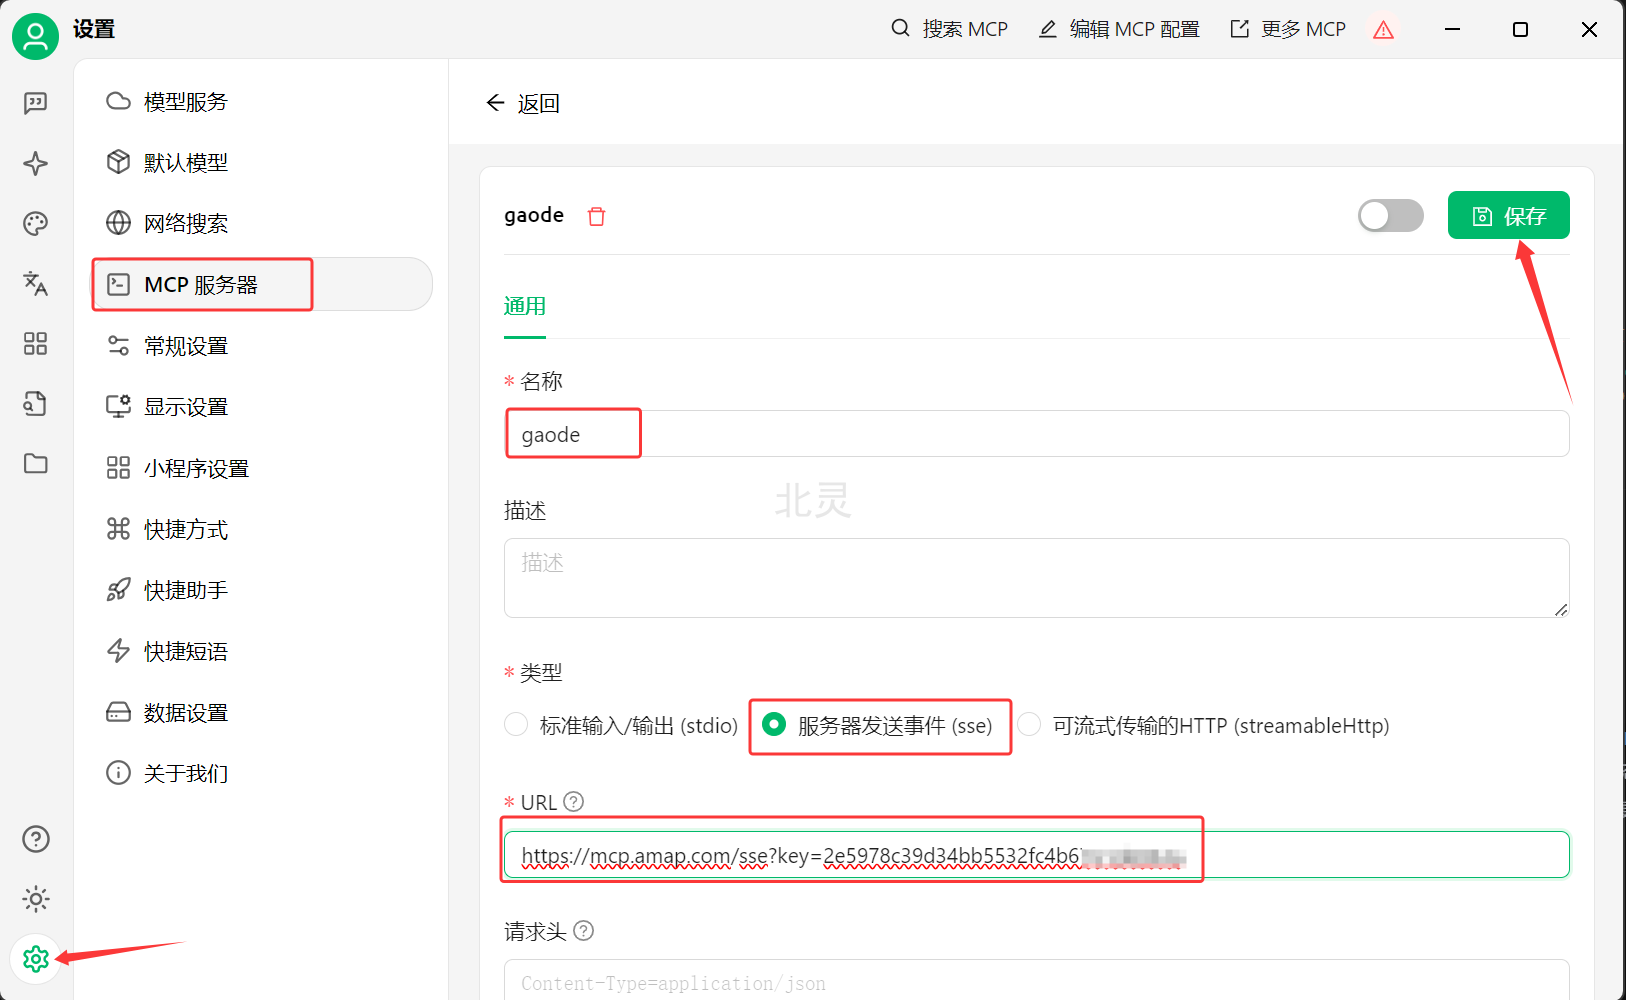Open 常规设置 page
Viewport: 1626px width, 1000px height.
pyautogui.click(x=262, y=346)
